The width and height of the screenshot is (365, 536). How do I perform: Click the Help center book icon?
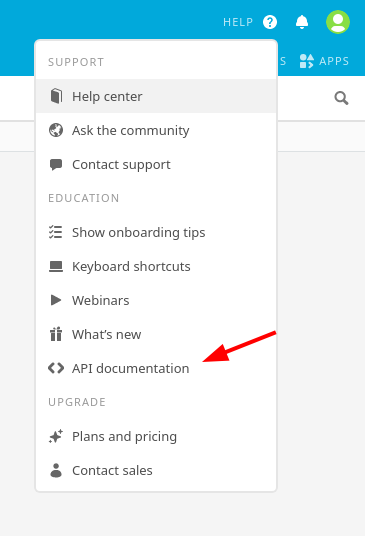(x=56, y=96)
